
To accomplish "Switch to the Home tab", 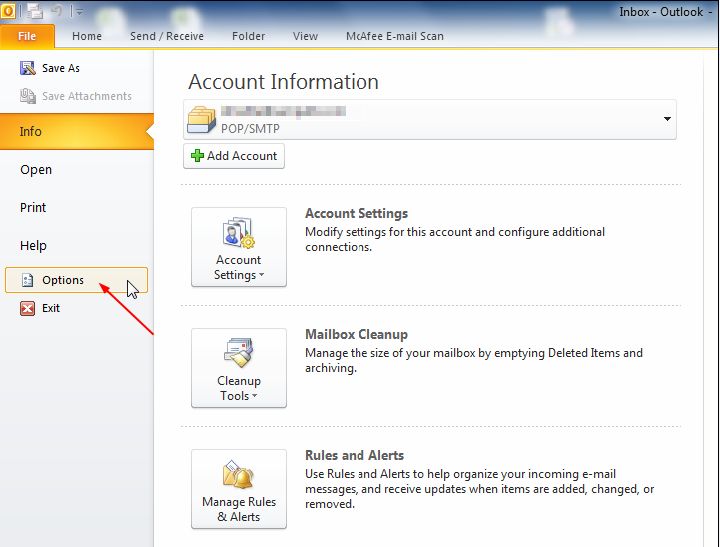I will coord(87,36).
